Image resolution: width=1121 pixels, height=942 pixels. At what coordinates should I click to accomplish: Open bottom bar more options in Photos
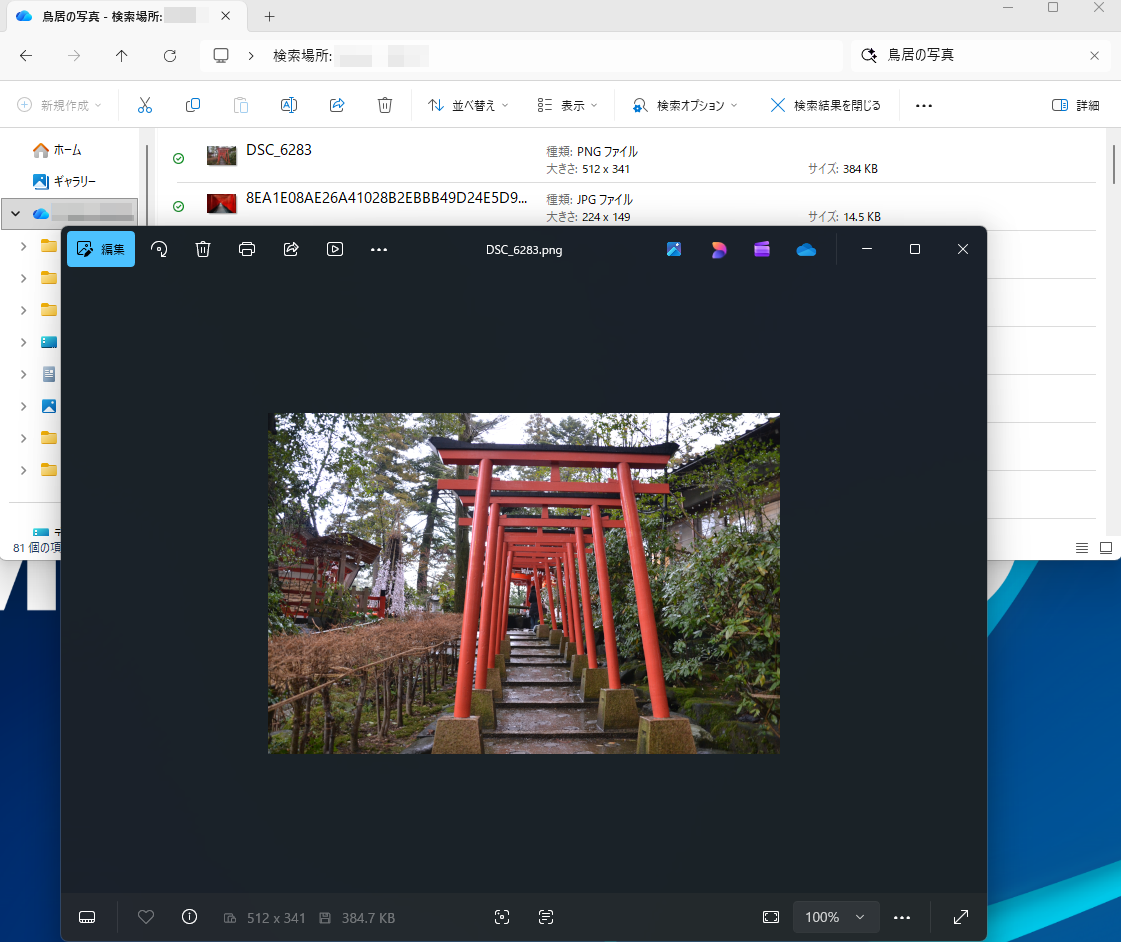(x=902, y=918)
